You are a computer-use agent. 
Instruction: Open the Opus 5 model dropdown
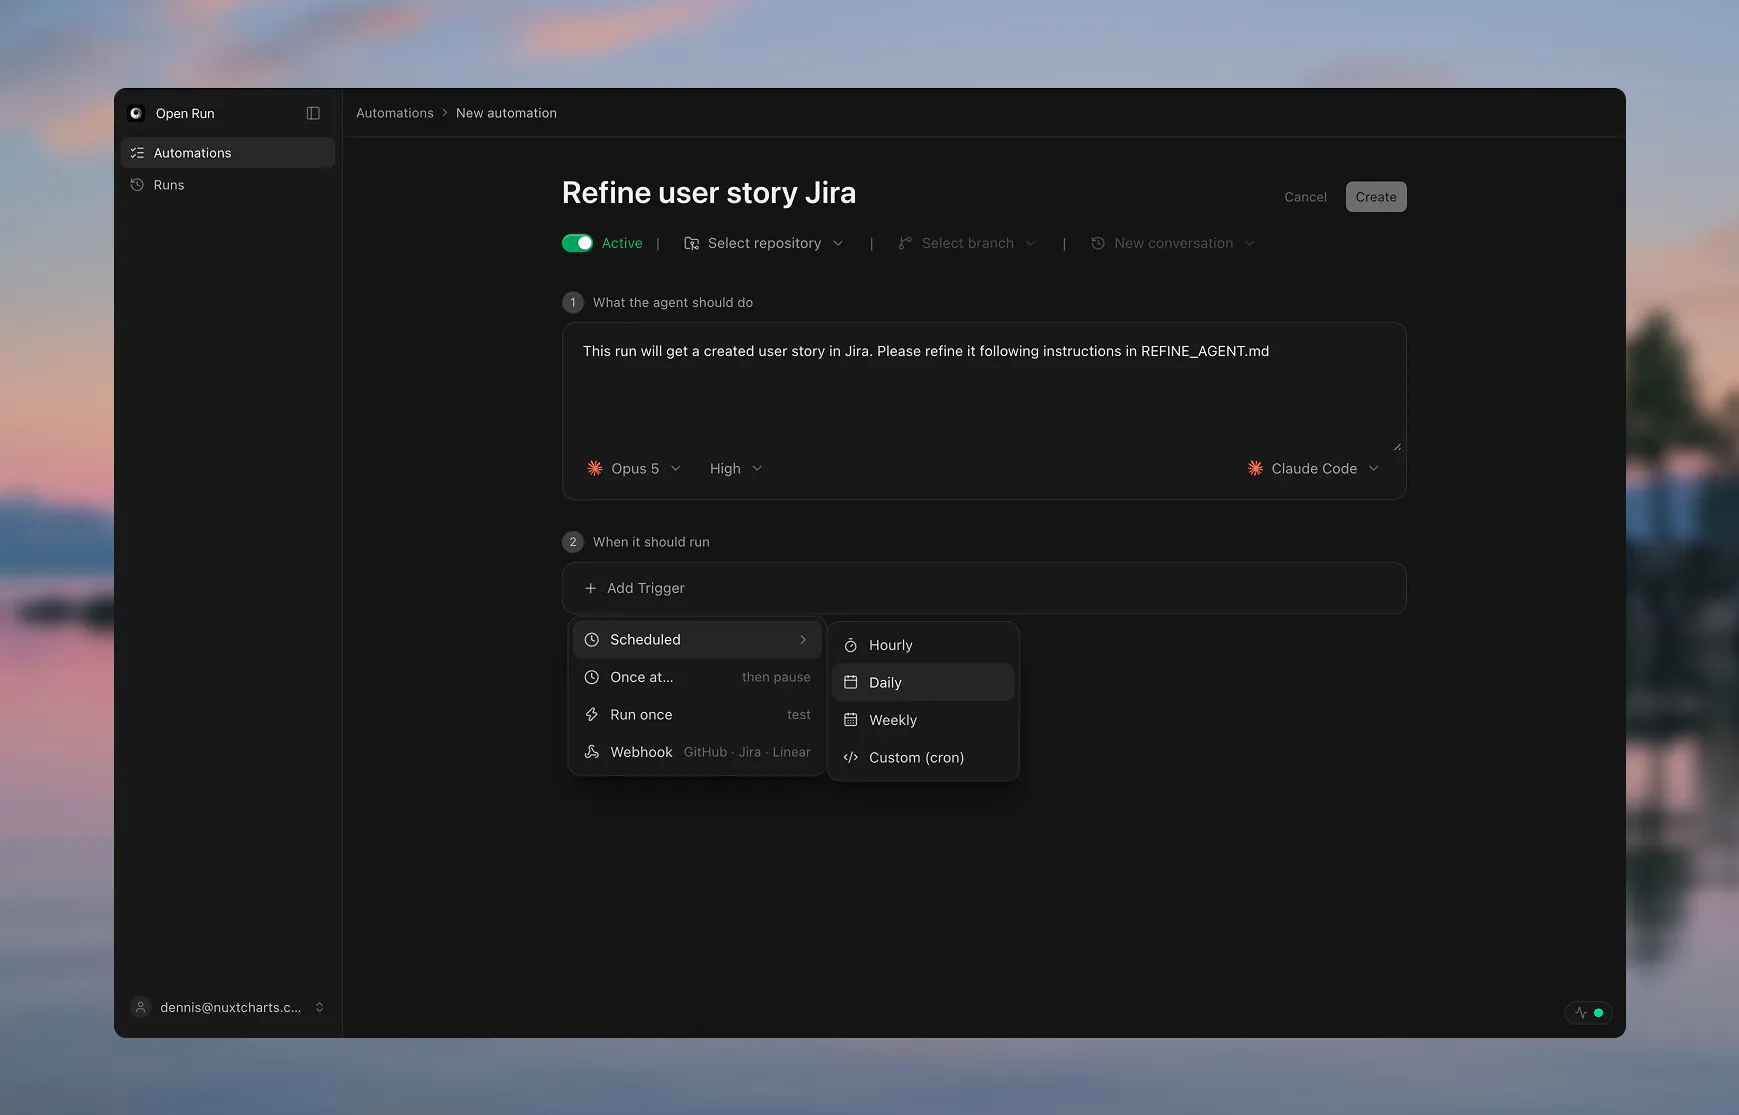point(634,468)
